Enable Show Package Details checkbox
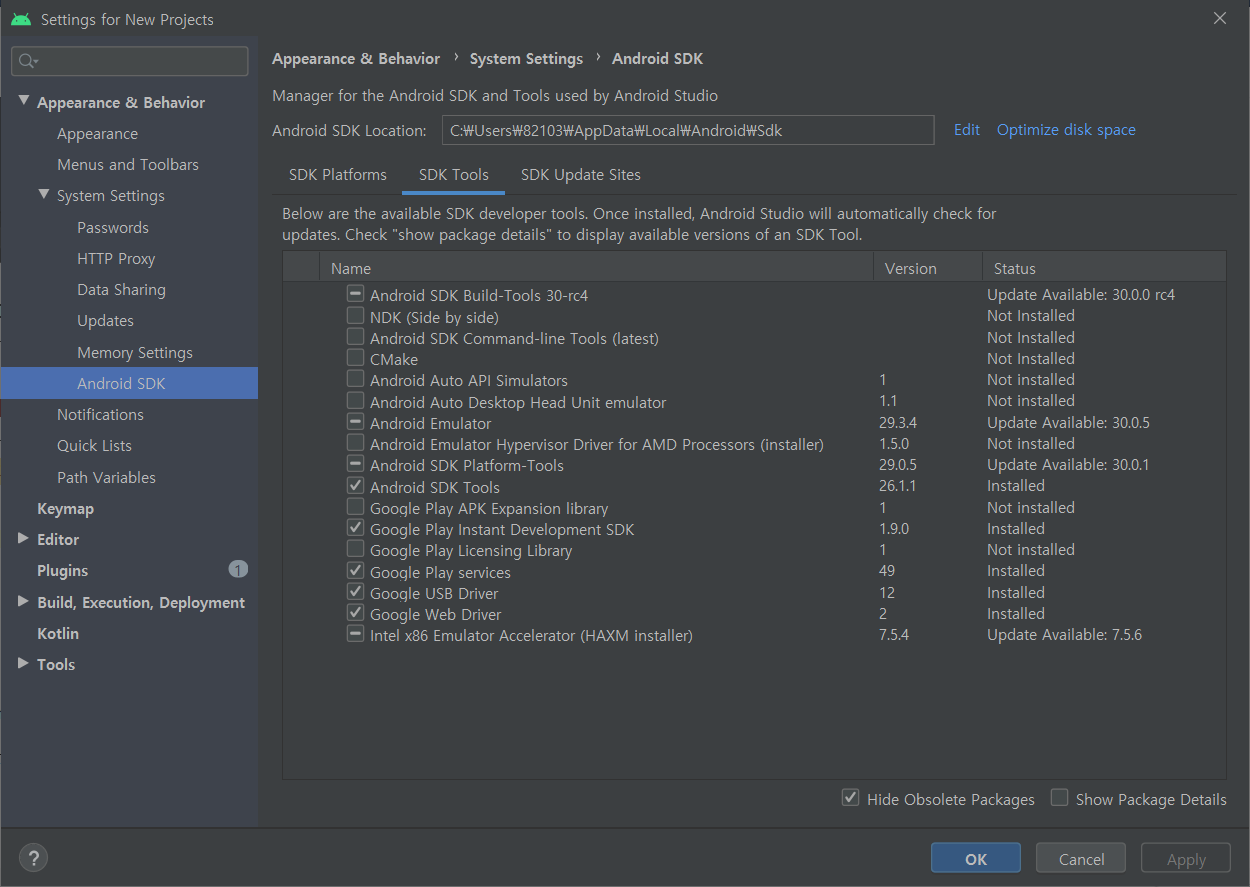This screenshot has height=887, width=1250. click(x=1059, y=798)
